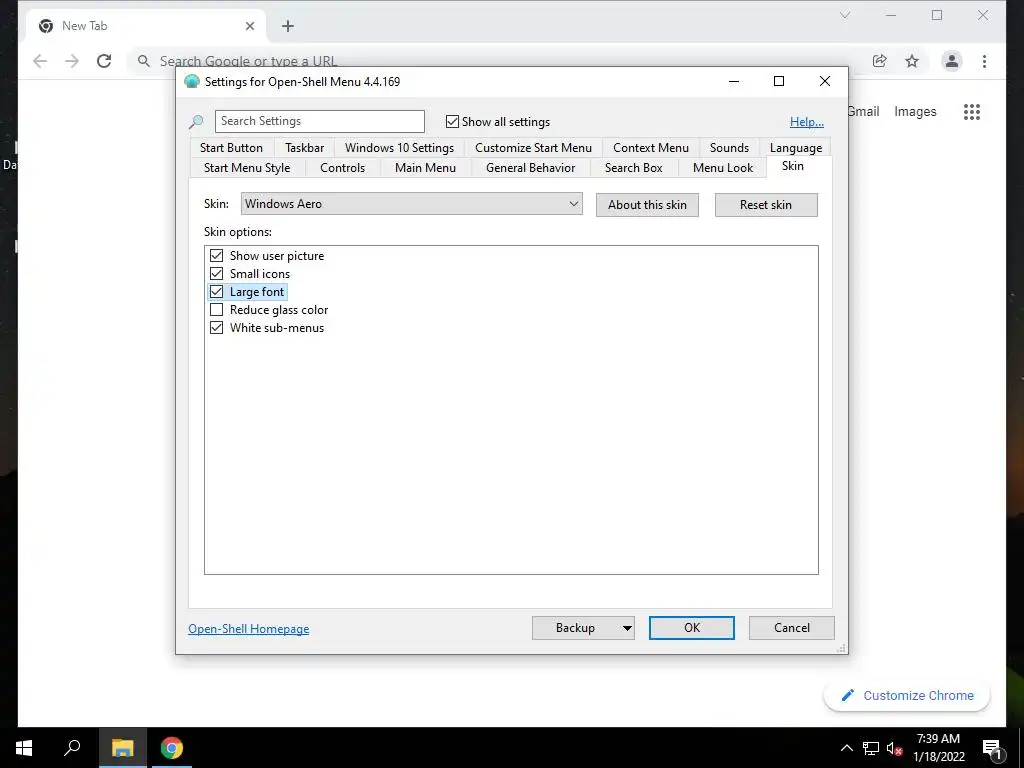Screen dimensions: 1024x768
Task: Select the Sounds tab
Action: pyautogui.click(x=729, y=148)
